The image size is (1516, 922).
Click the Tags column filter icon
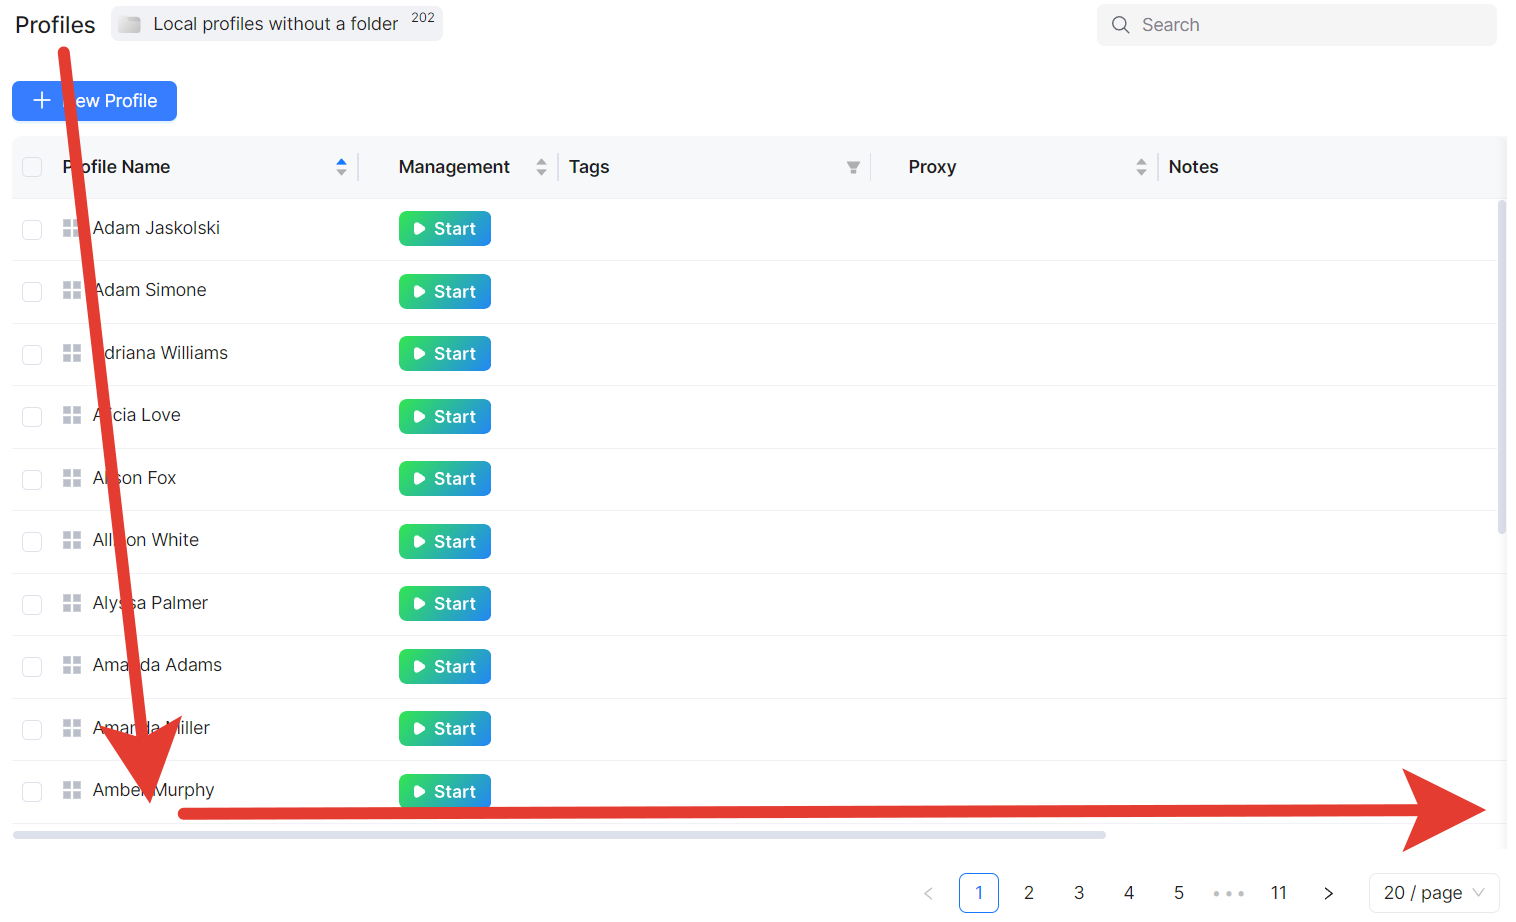[853, 167]
